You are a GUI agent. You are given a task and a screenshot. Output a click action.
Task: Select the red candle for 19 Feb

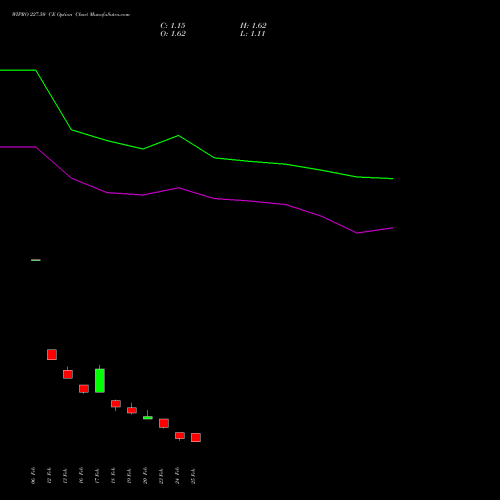point(132,410)
